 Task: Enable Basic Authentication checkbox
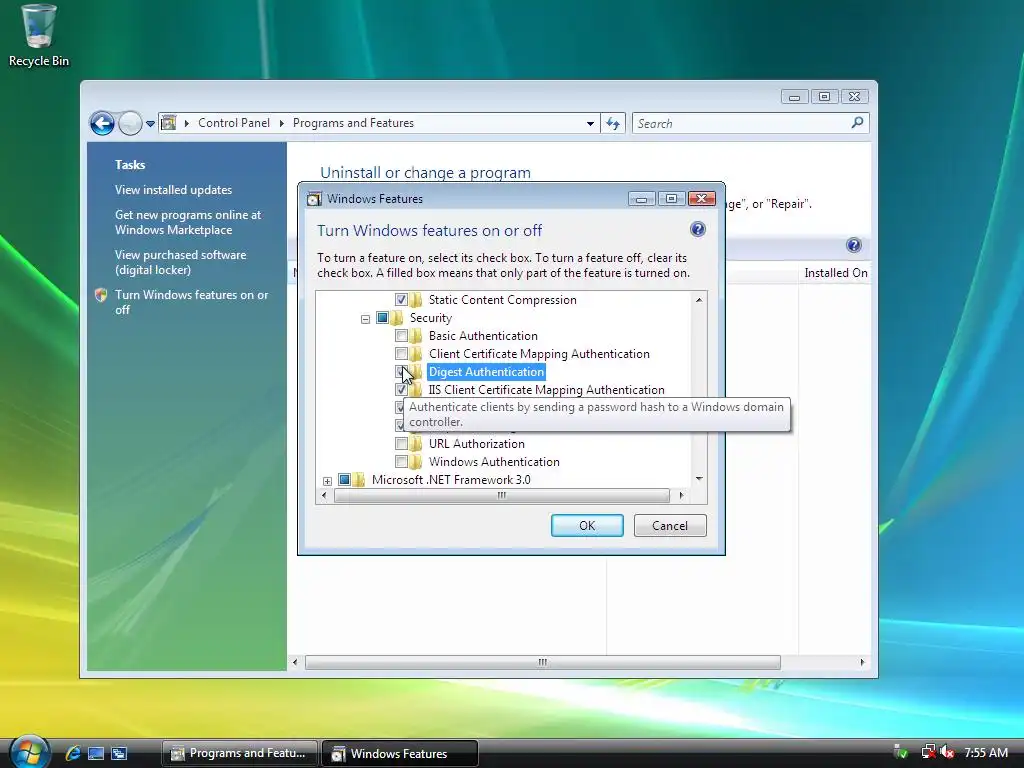[x=401, y=336]
